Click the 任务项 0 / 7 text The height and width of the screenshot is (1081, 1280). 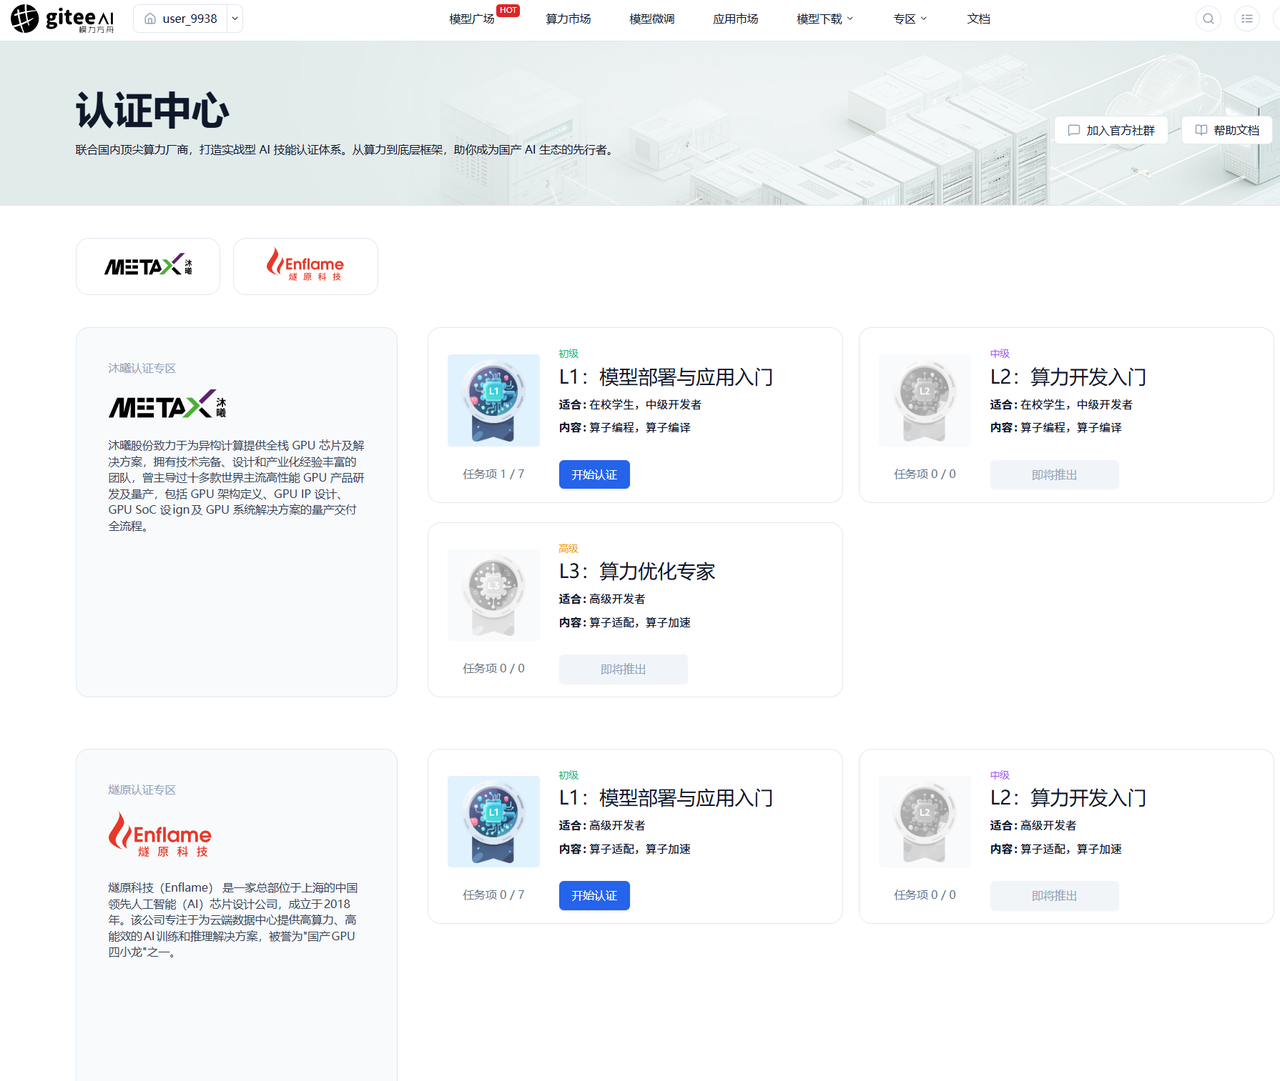tap(493, 895)
